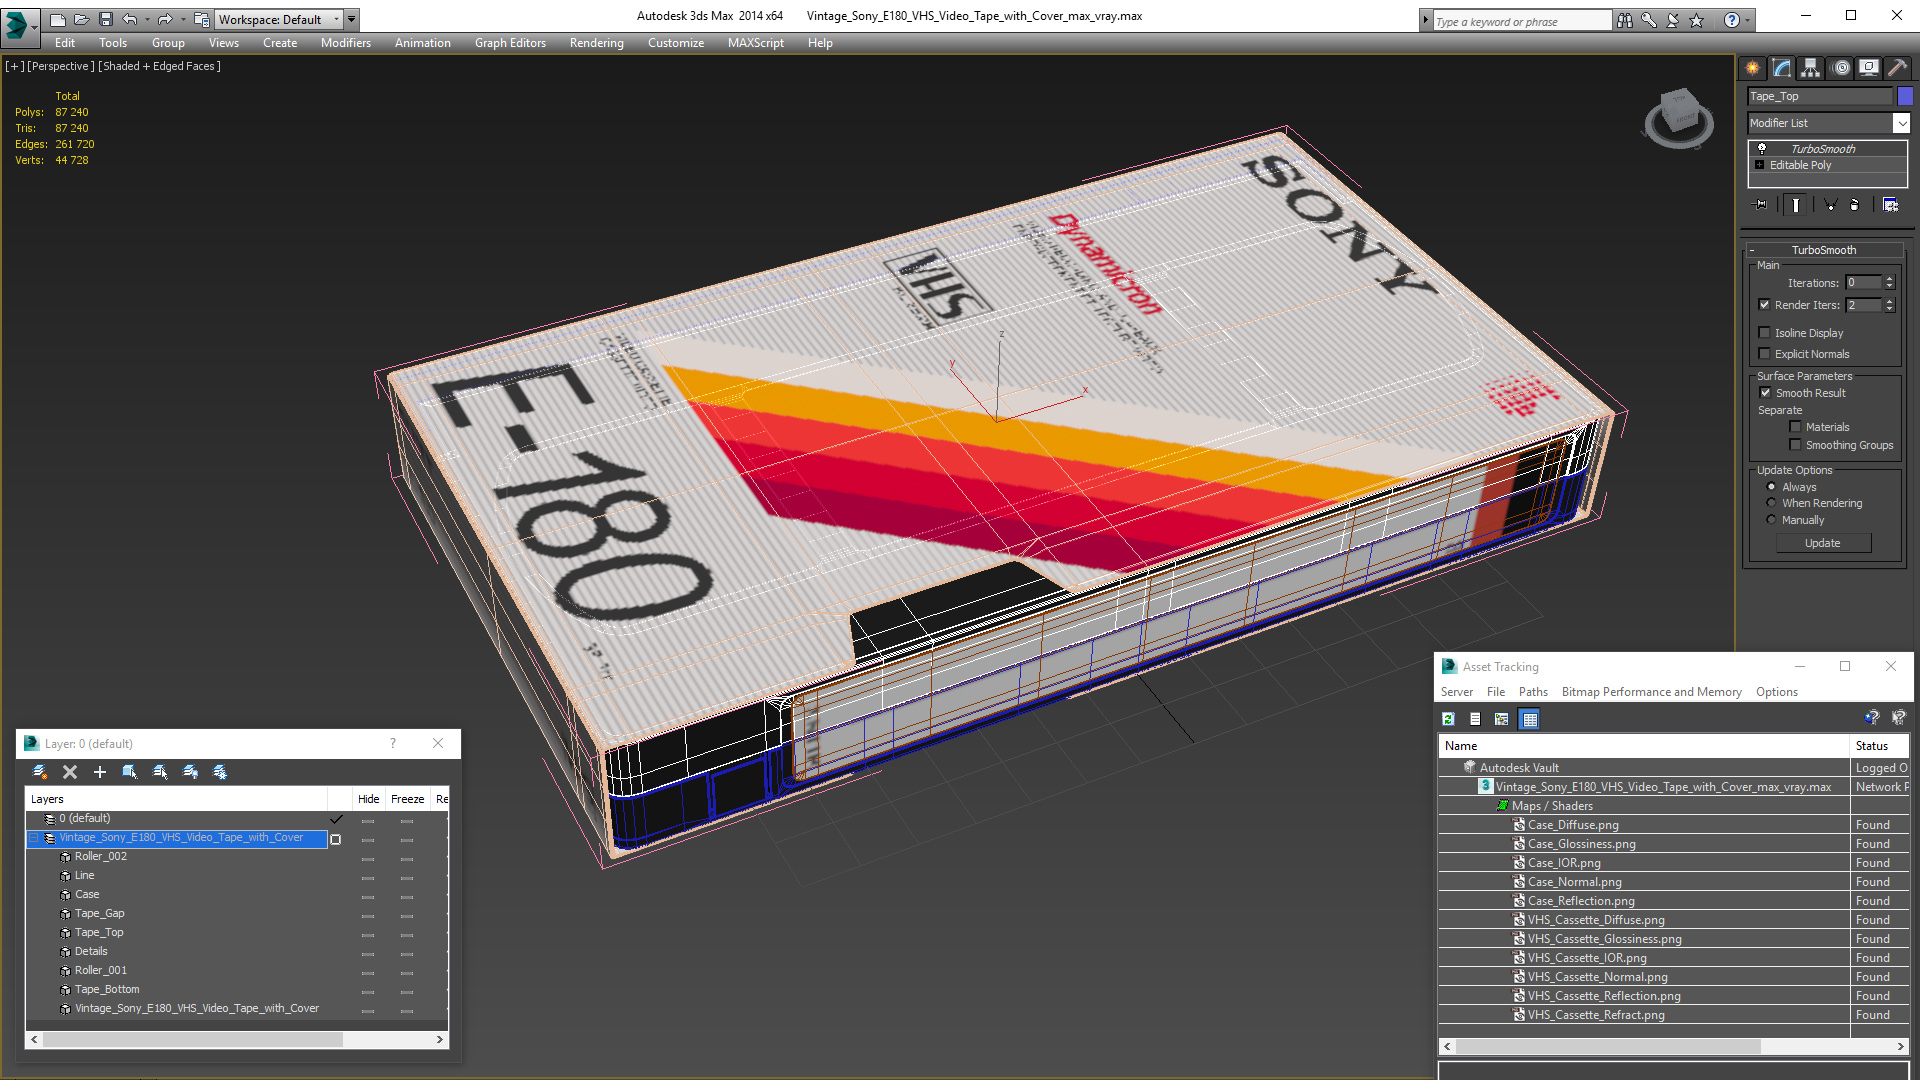1920x1080 pixels.
Task: Toggle Smooth Result checkbox
Action: pyautogui.click(x=1766, y=393)
